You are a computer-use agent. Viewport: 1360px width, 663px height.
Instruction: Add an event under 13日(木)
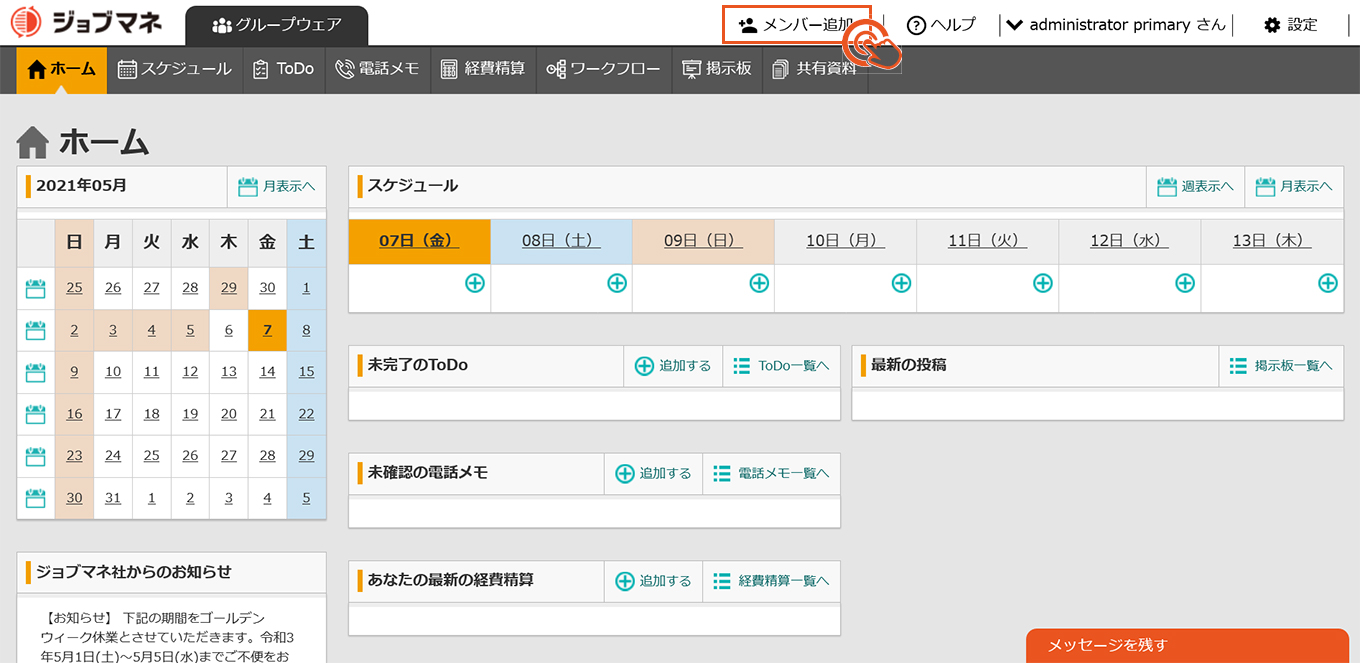tap(1328, 283)
